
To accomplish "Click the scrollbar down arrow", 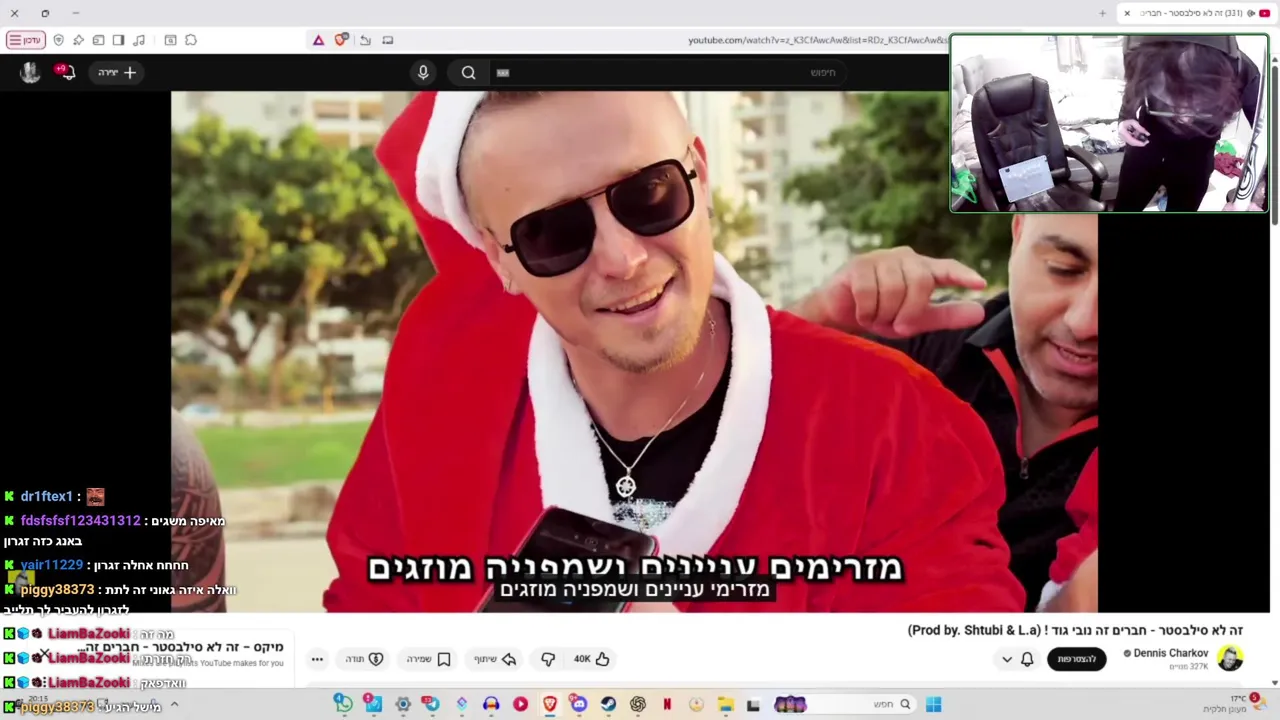I will 1275,683.
